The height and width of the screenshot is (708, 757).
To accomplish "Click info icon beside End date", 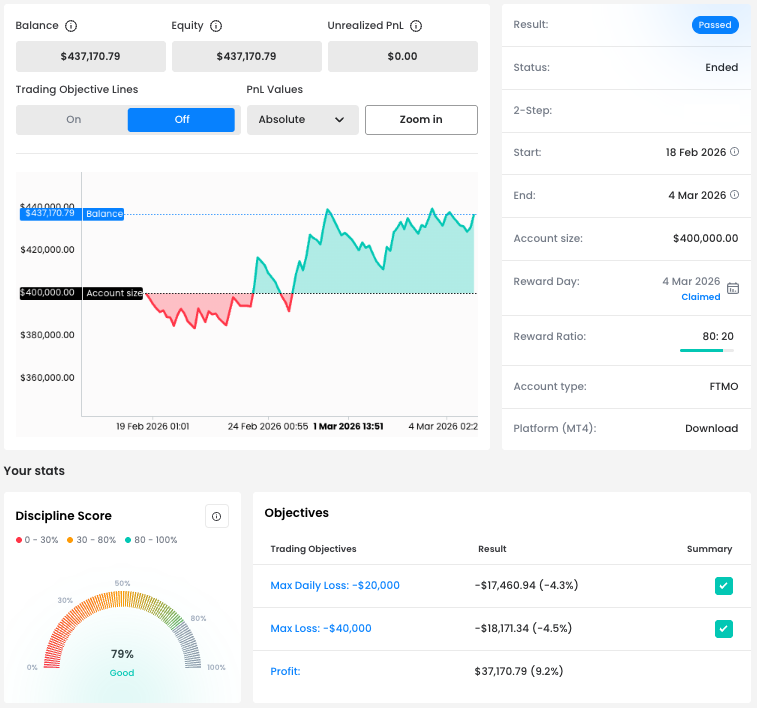I will point(734,195).
